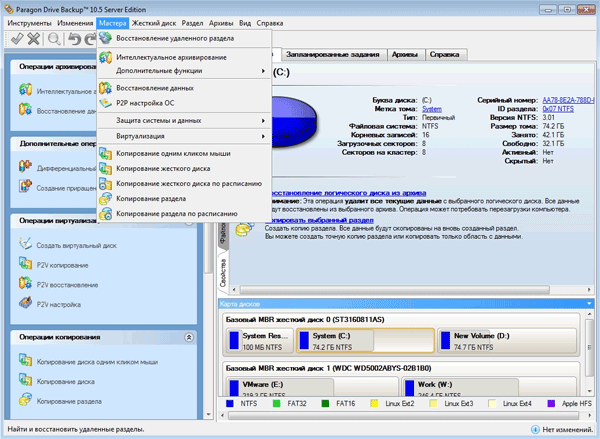Click Копирование жесткого диска menu icon
This screenshot has width=600, height=439.
[105, 168]
